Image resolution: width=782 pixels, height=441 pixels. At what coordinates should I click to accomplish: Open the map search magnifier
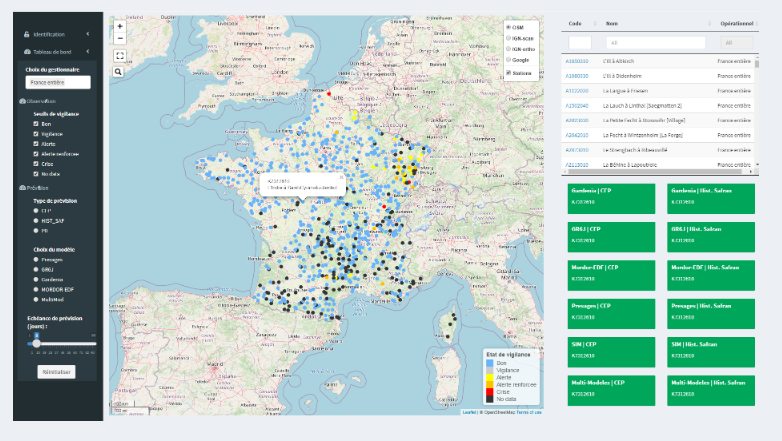click(119, 72)
